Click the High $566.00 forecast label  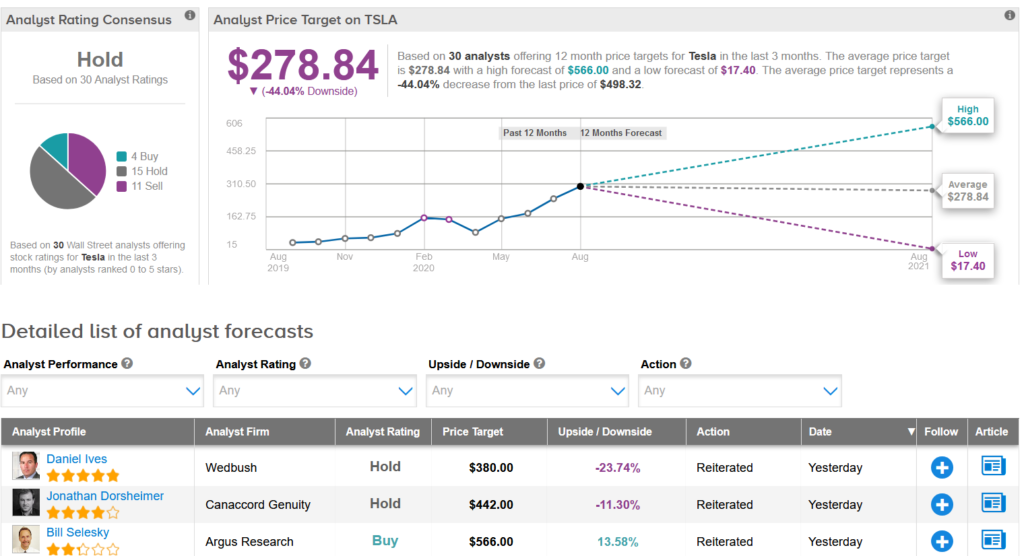coord(967,115)
